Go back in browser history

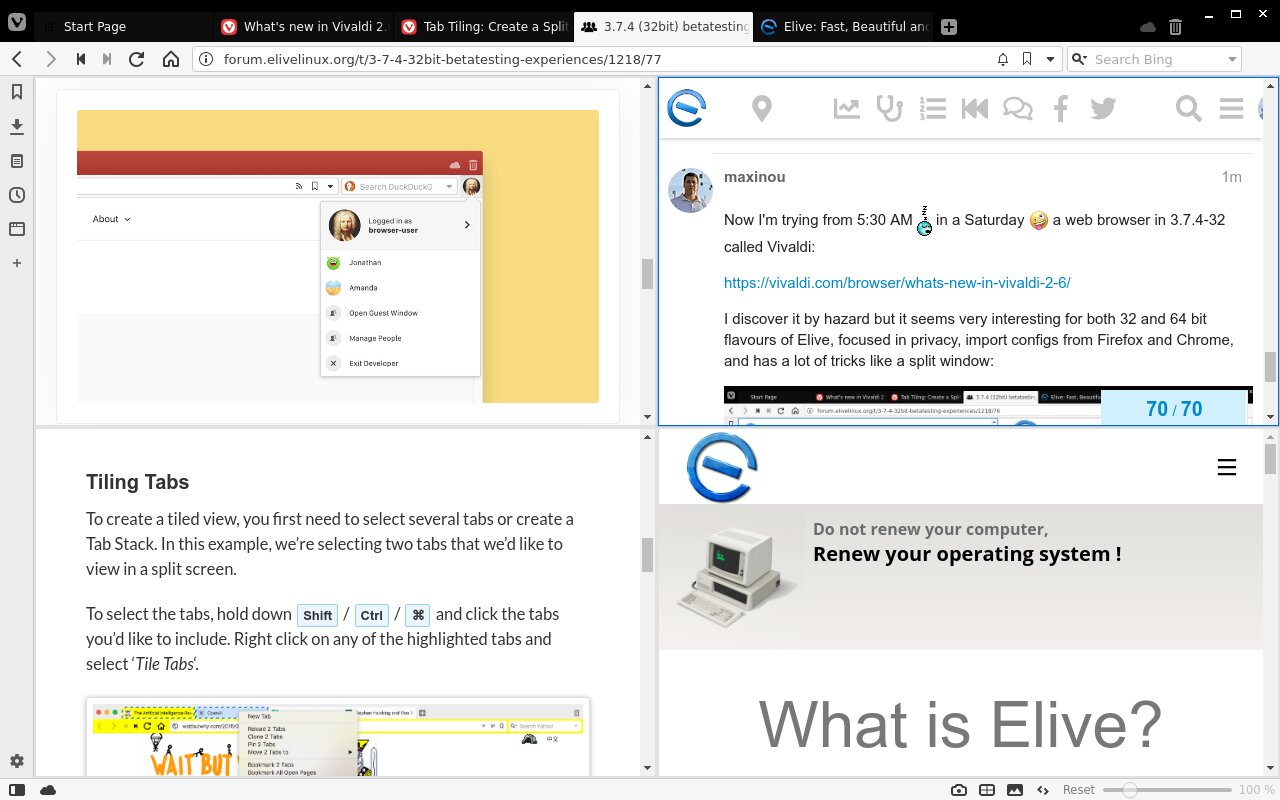17,59
